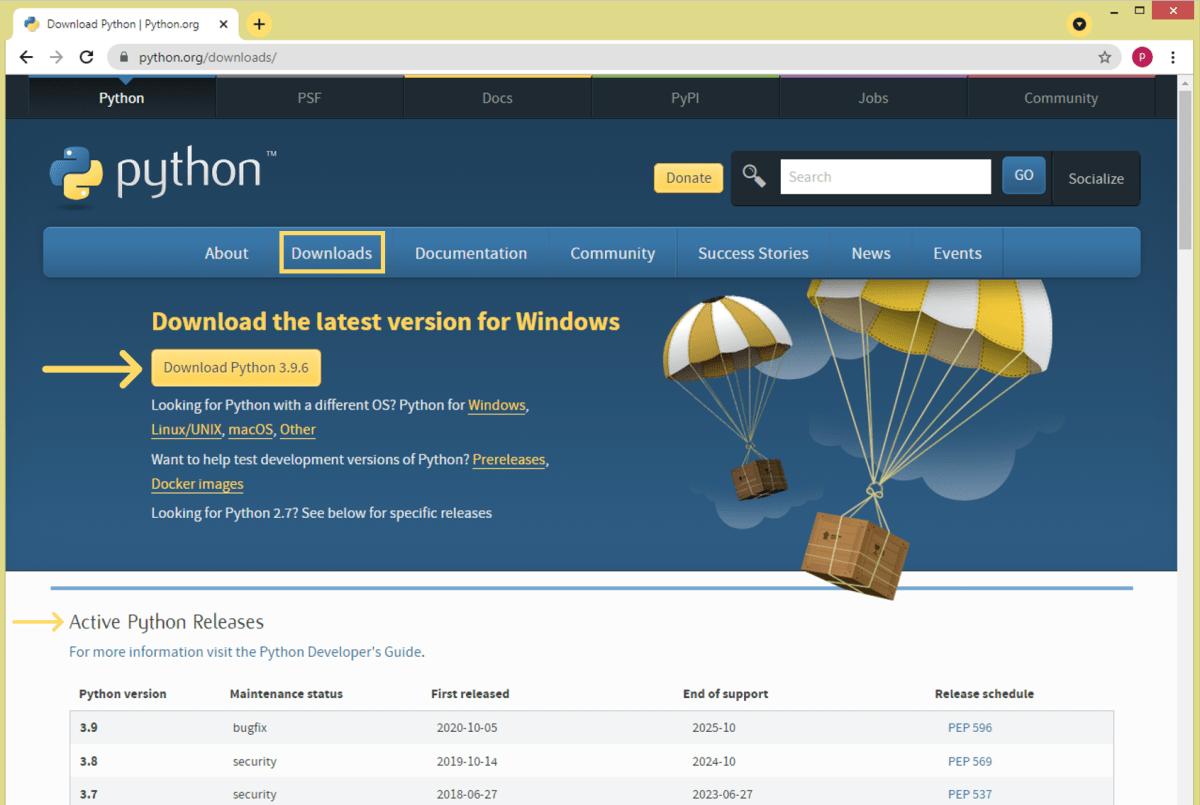Click the scrollbar up arrow
Image resolution: width=1200 pixels, height=805 pixels.
click(x=1185, y=82)
